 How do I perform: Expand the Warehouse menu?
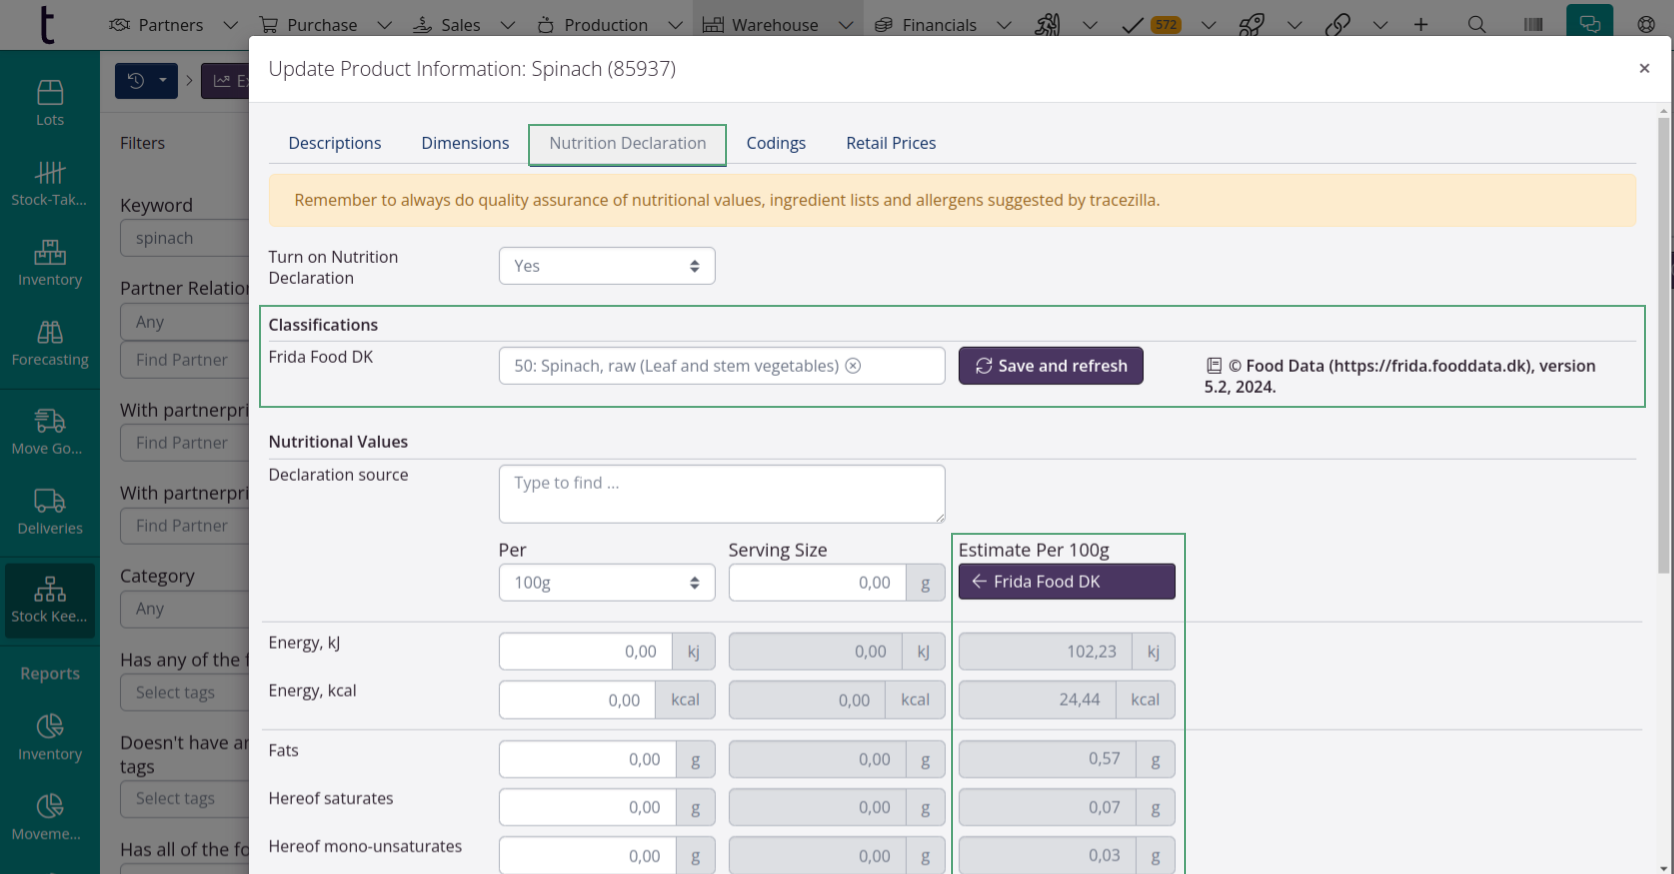point(775,25)
